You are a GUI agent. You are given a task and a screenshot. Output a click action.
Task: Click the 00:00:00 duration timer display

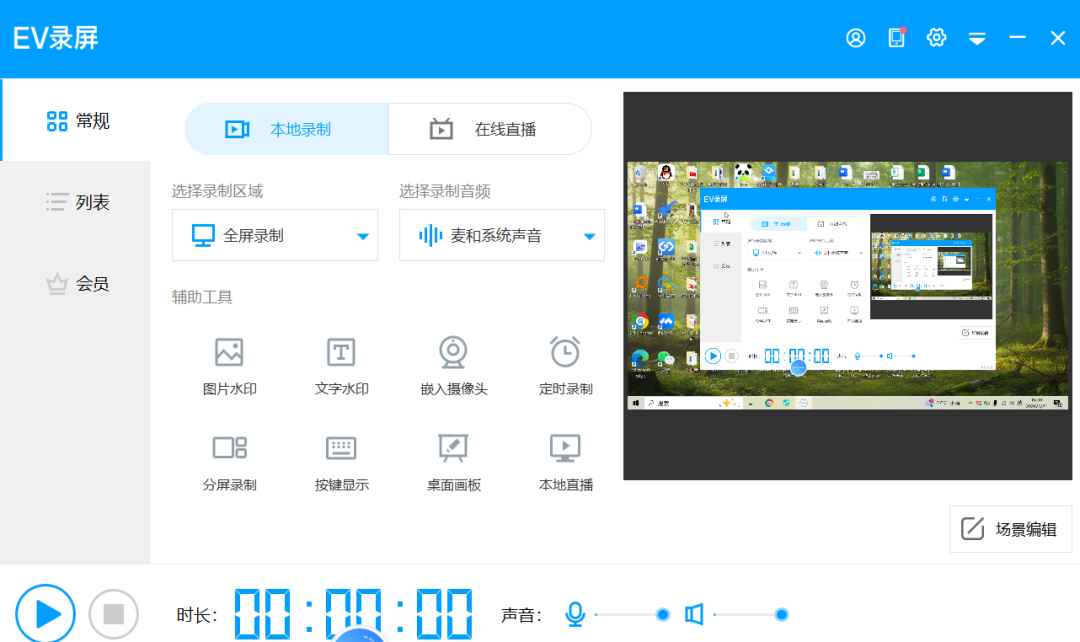353,613
